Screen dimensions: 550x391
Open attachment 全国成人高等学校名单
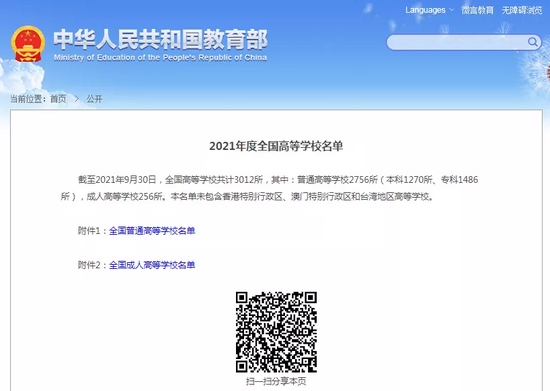pyautogui.click(x=152, y=265)
